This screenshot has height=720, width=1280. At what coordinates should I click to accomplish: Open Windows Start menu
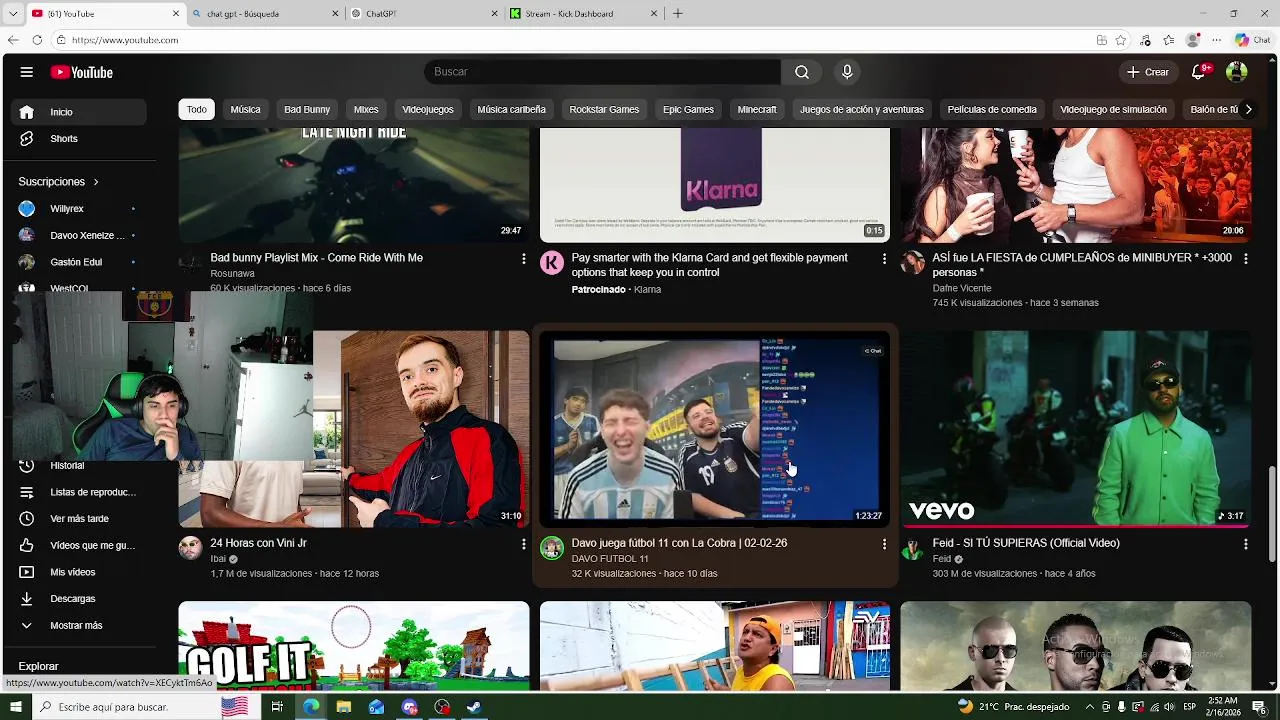click(15, 707)
